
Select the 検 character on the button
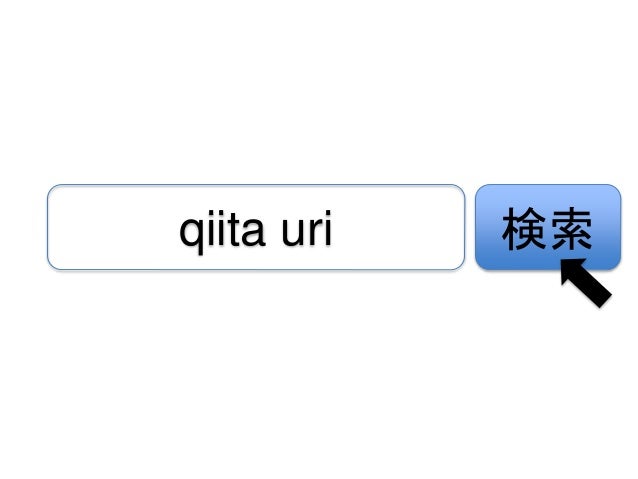pos(524,228)
